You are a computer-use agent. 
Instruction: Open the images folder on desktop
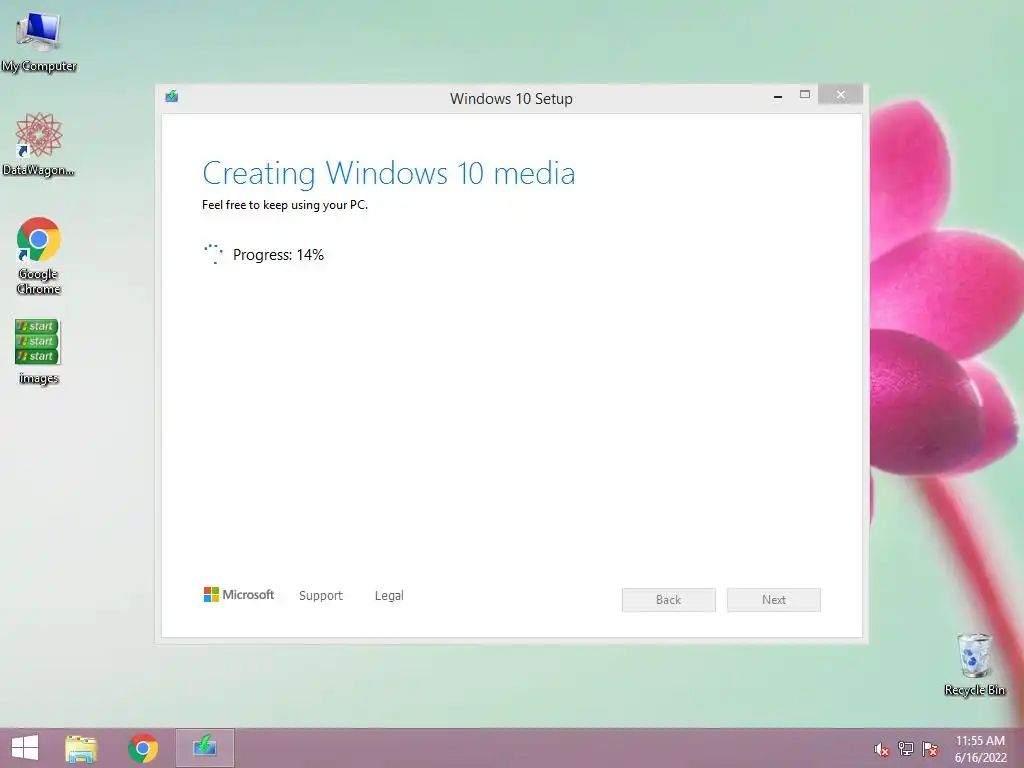click(x=38, y=351)
